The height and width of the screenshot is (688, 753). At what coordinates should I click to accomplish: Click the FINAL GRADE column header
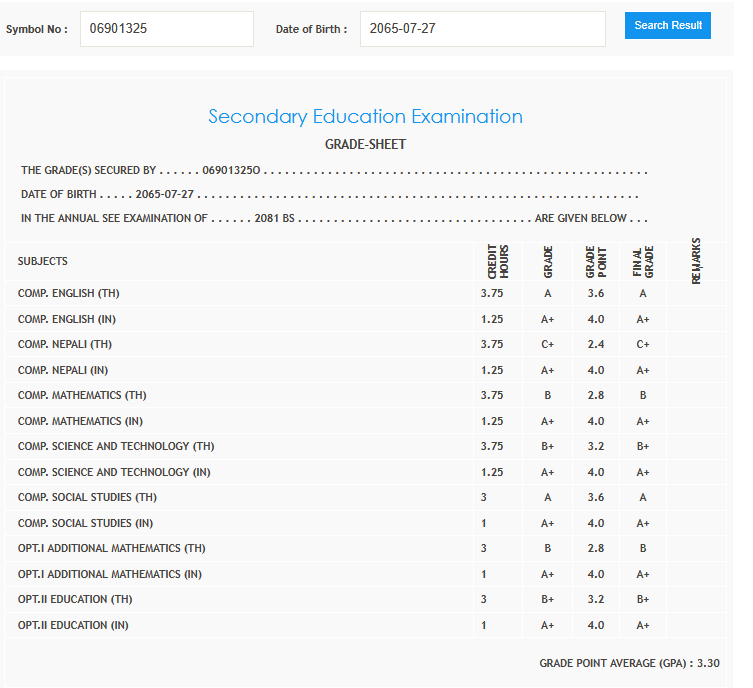pyautogui.click(x=642, y=262)
